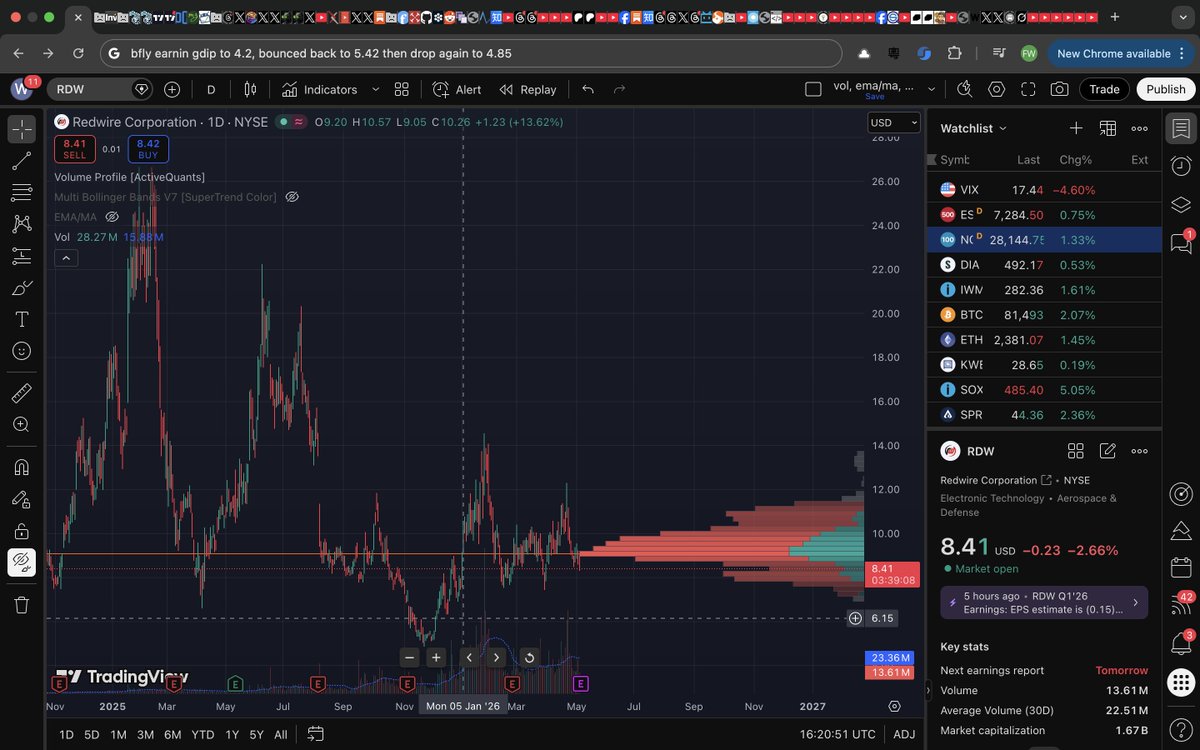Select the crosshair cursor tool
Screen dimensions: 1200x750
pos(21,129)
